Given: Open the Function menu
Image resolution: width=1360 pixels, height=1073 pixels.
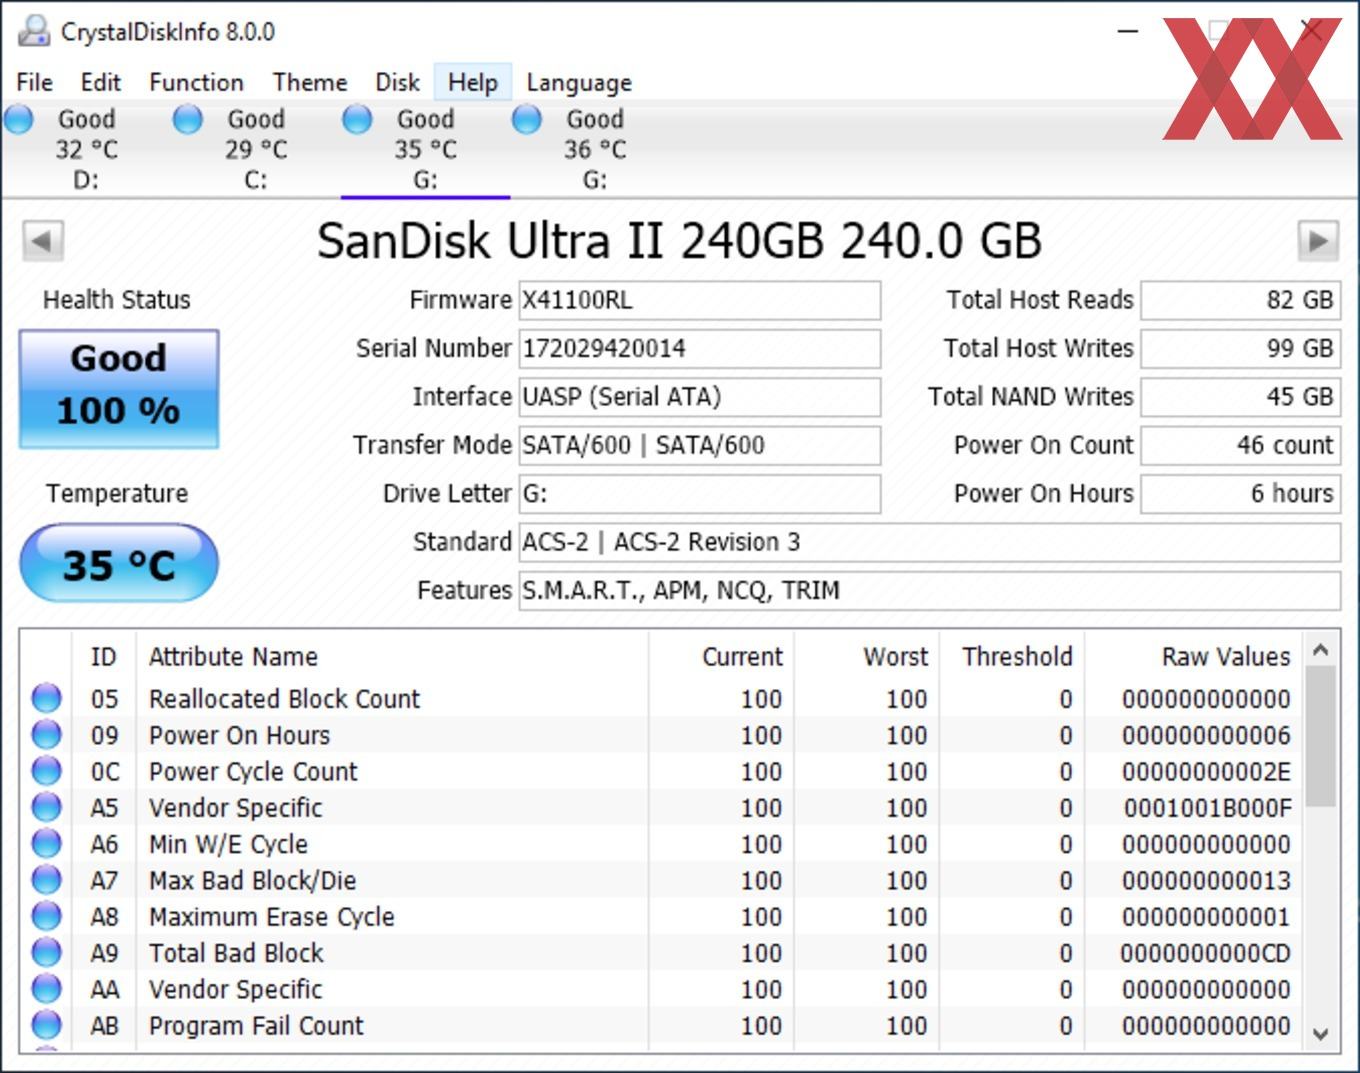Looking at the screenshot, I should [x=196, y=82].
